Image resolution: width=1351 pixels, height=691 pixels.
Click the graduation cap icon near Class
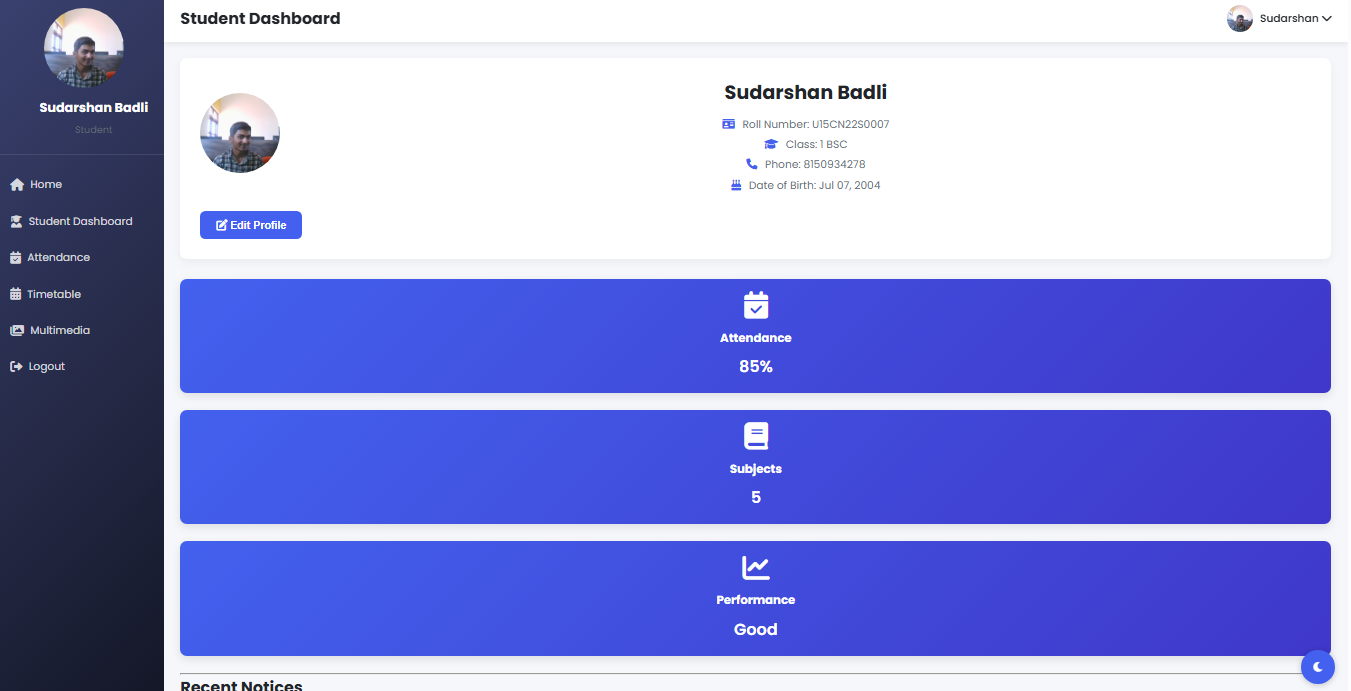[x=770, y=143]
